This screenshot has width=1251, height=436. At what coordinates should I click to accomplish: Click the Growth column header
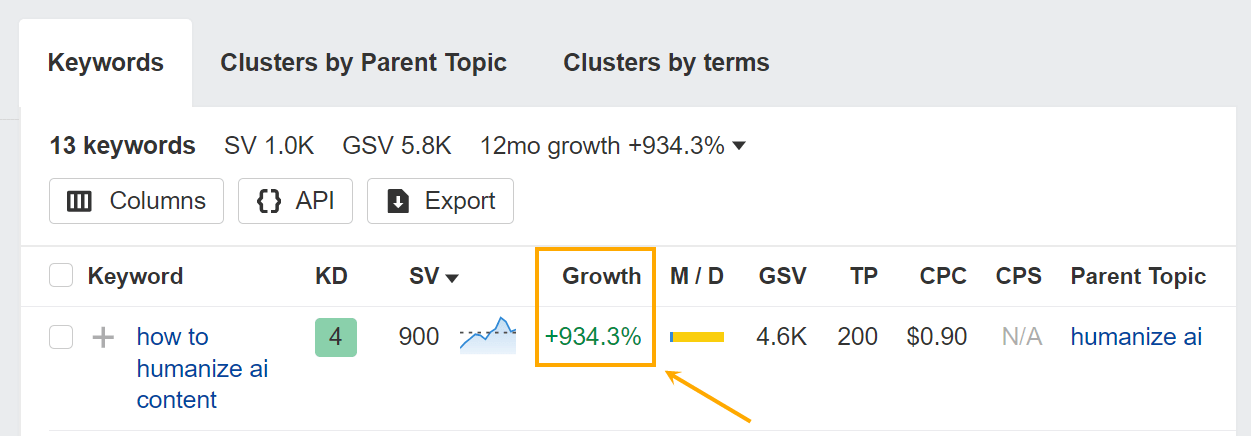pyautogui.click(x=601, y=276)
